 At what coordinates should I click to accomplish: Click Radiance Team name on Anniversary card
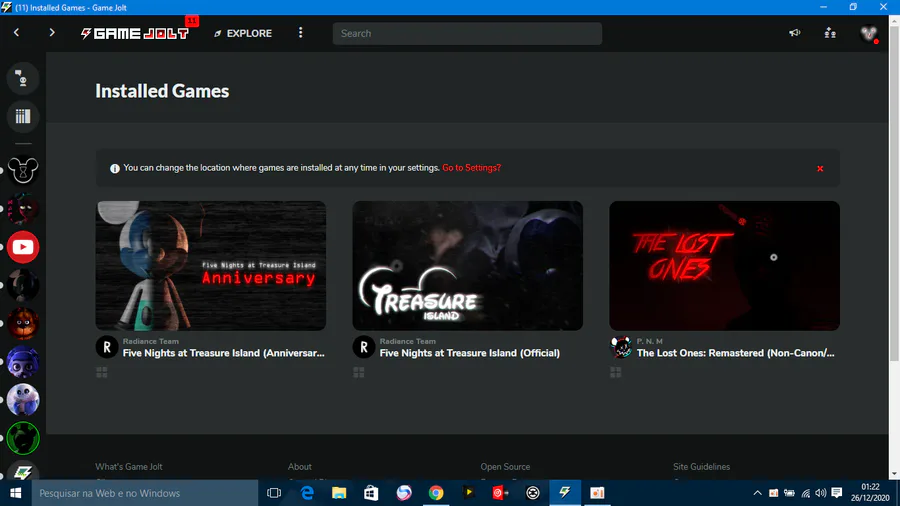150,341
